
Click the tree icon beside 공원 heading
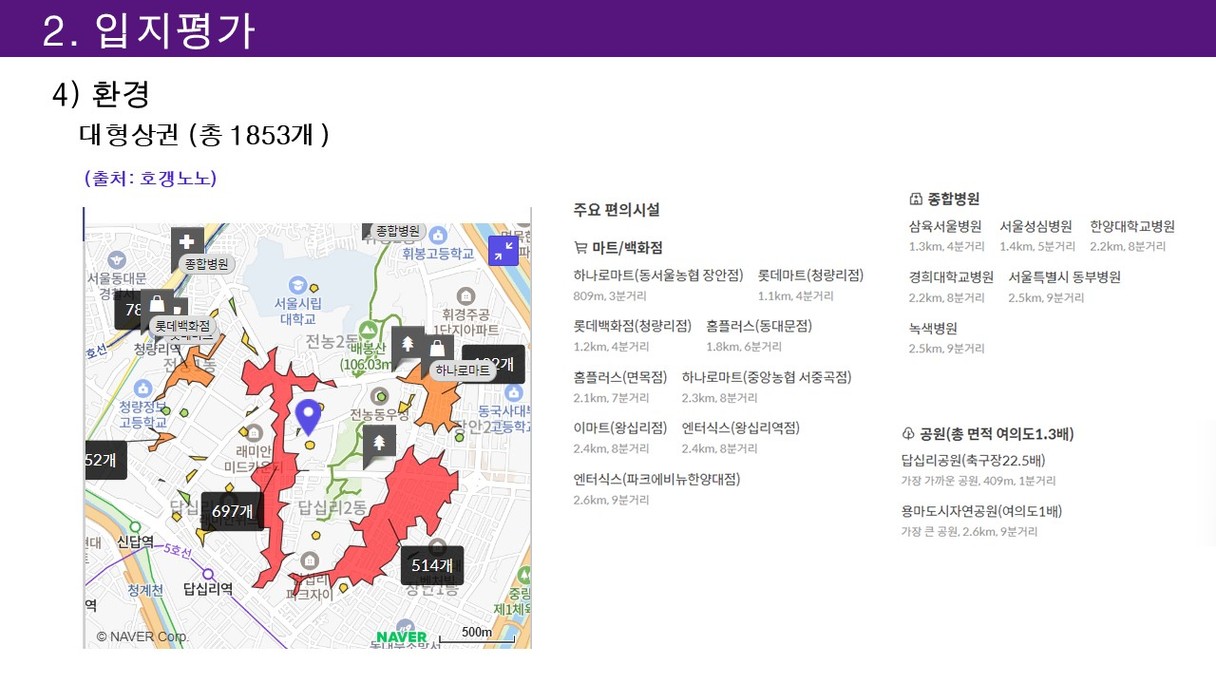click(908, 433)
